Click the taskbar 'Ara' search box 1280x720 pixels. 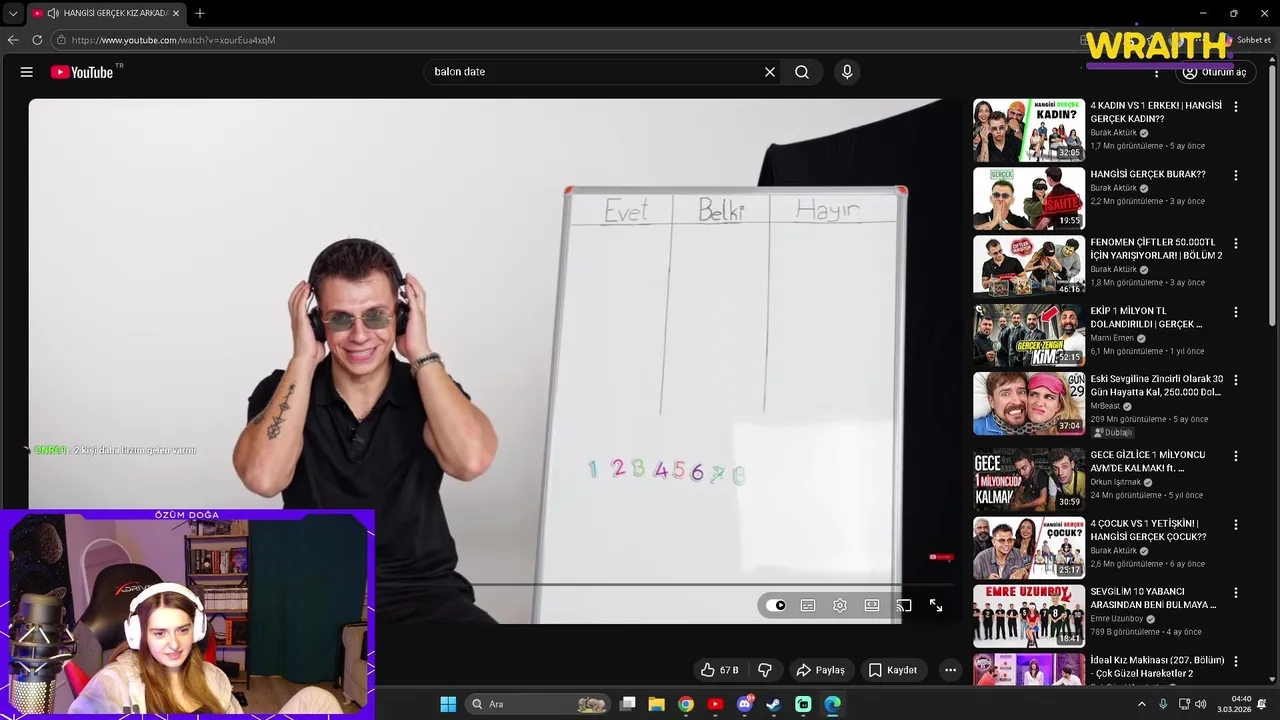(x=540, y=704)
